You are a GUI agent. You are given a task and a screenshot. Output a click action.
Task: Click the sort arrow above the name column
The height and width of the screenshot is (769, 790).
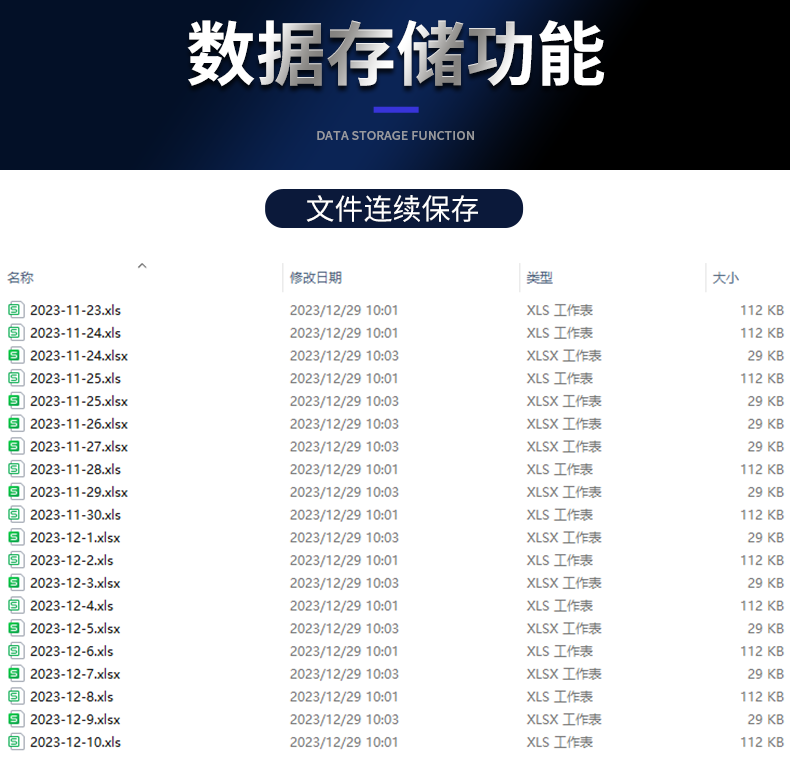142,265
